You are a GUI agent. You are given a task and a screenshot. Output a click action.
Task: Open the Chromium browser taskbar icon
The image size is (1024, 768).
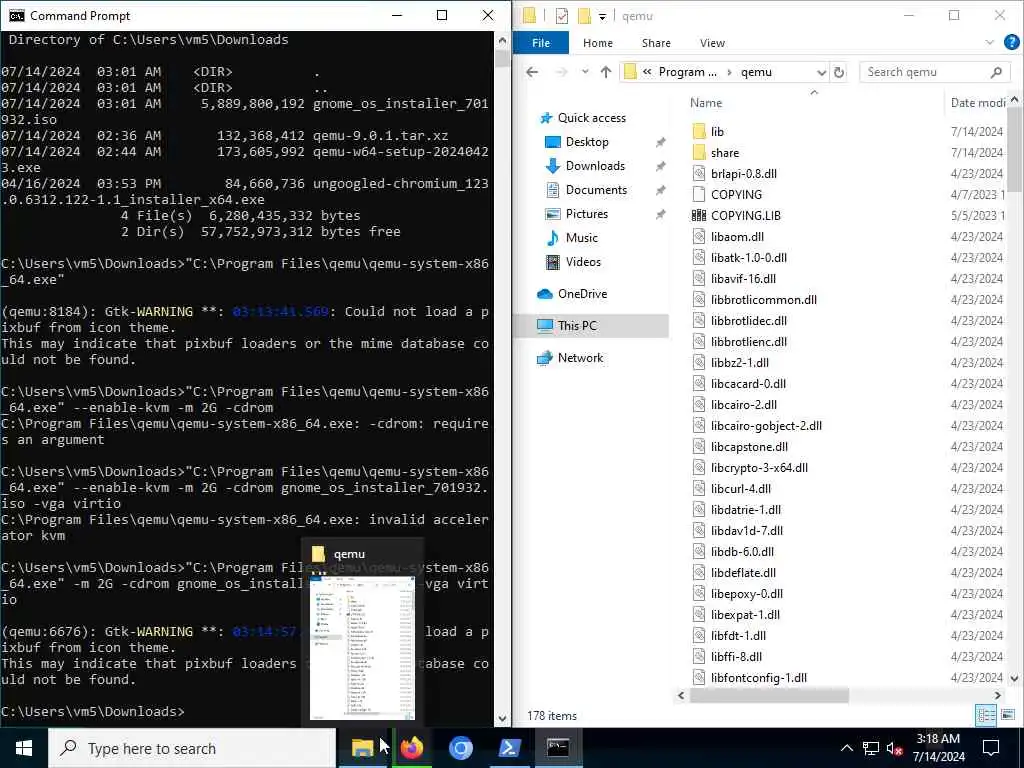coord(460,748)
